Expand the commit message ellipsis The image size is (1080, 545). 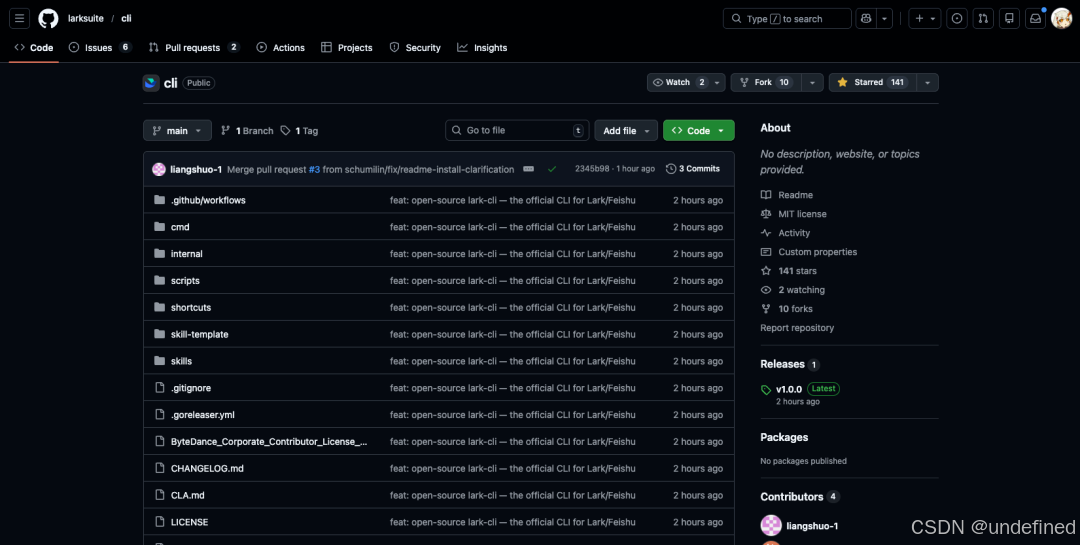pos(528,169)
